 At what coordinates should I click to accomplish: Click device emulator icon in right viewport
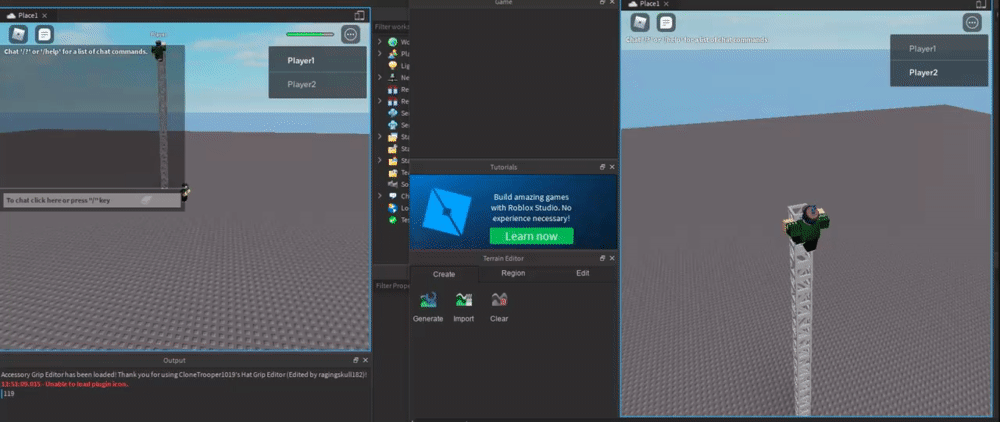coord(981,4)
